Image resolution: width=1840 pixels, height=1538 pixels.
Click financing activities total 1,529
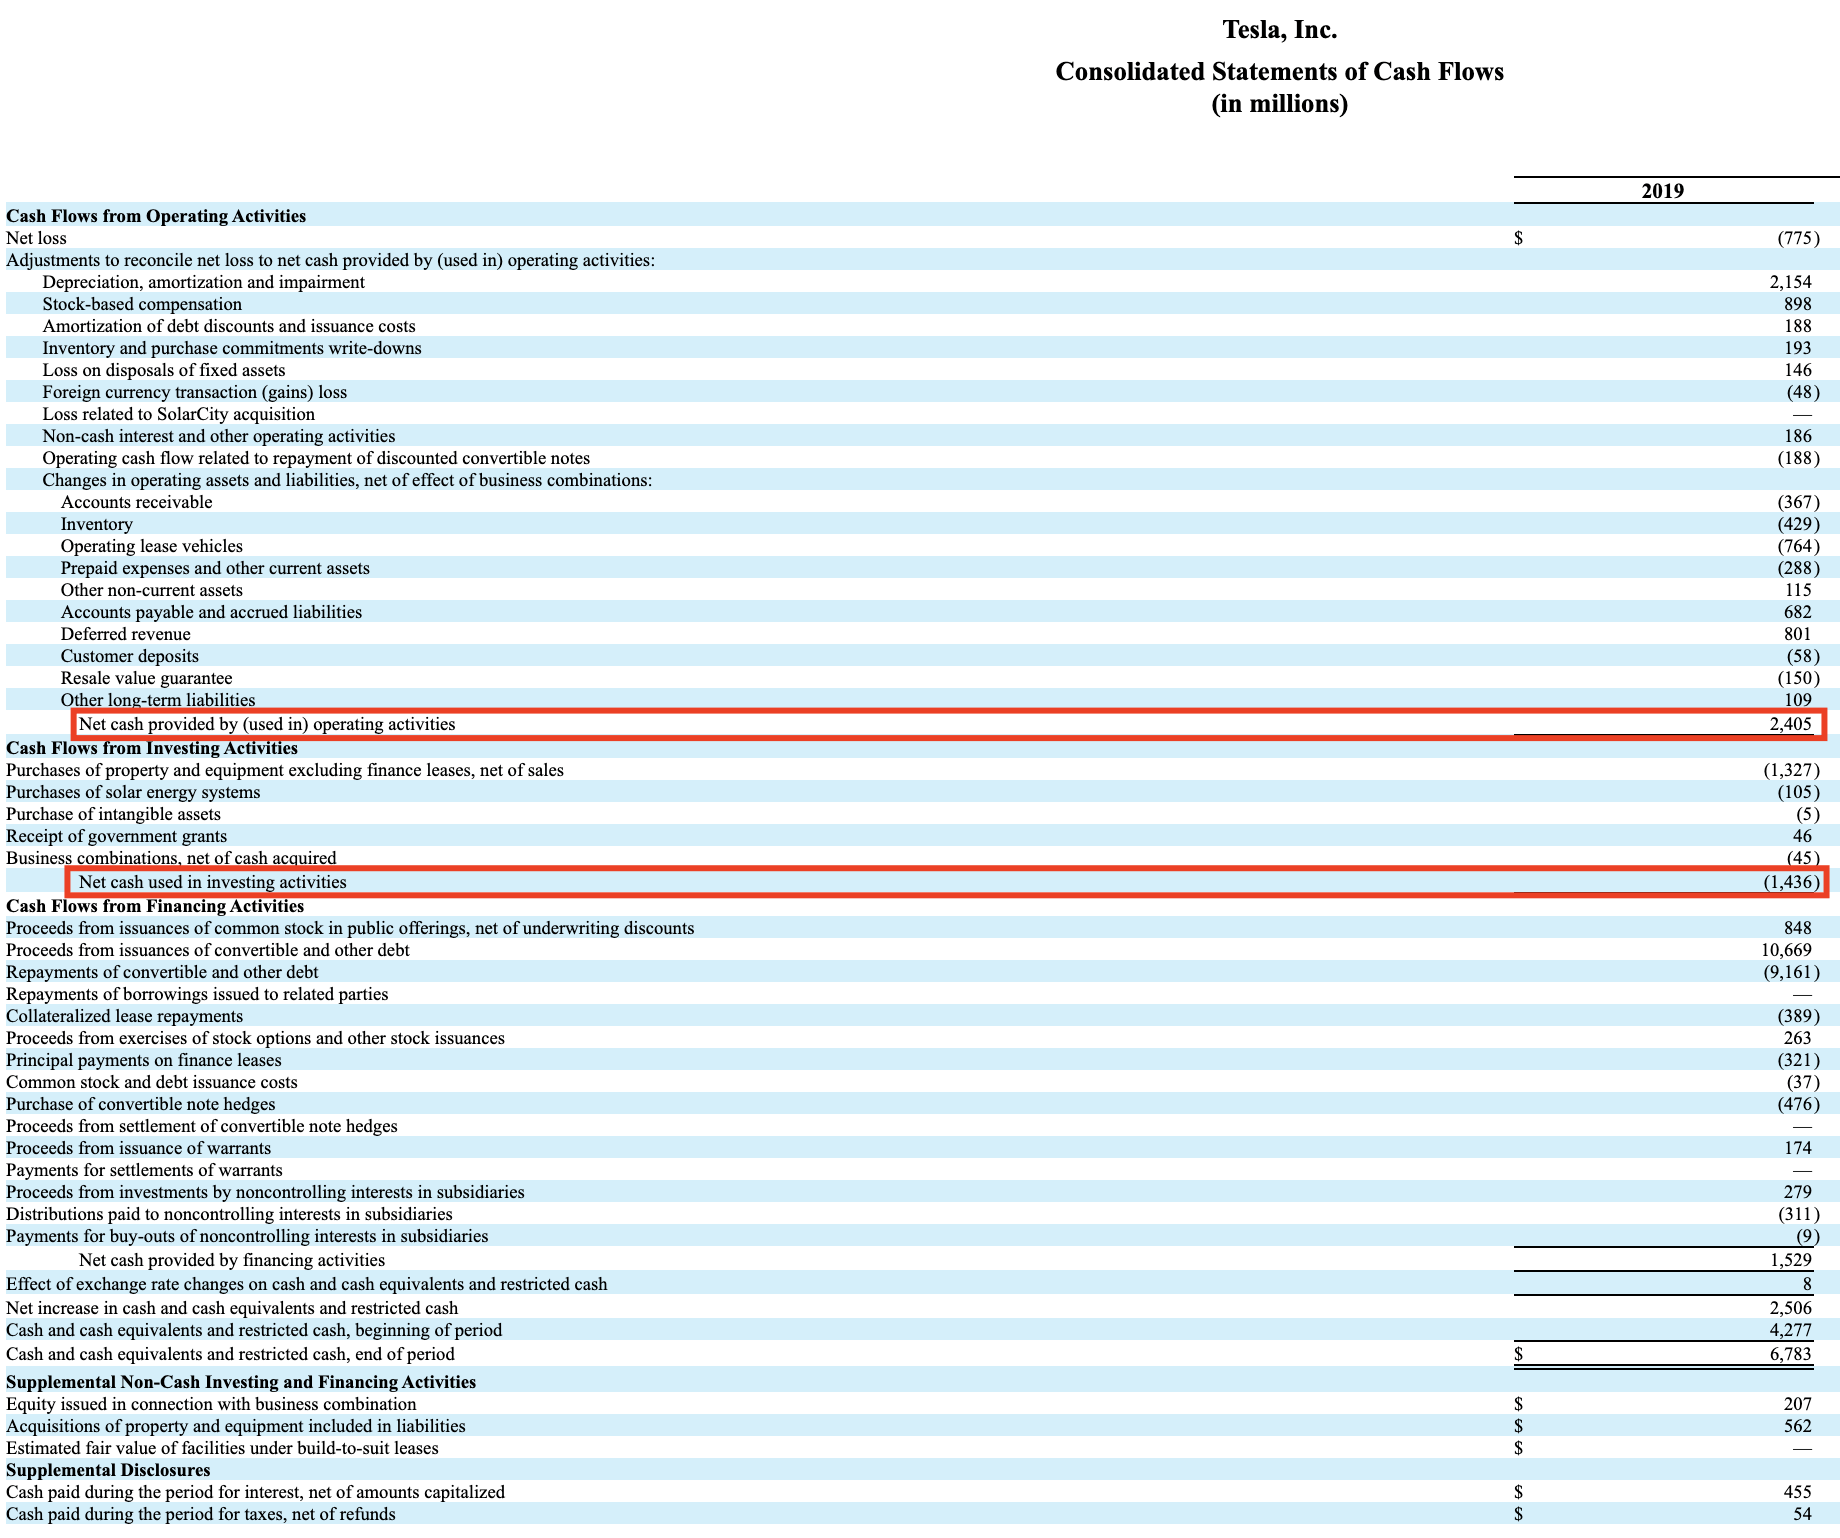pyautogui.click(x=1790, y=1260)
